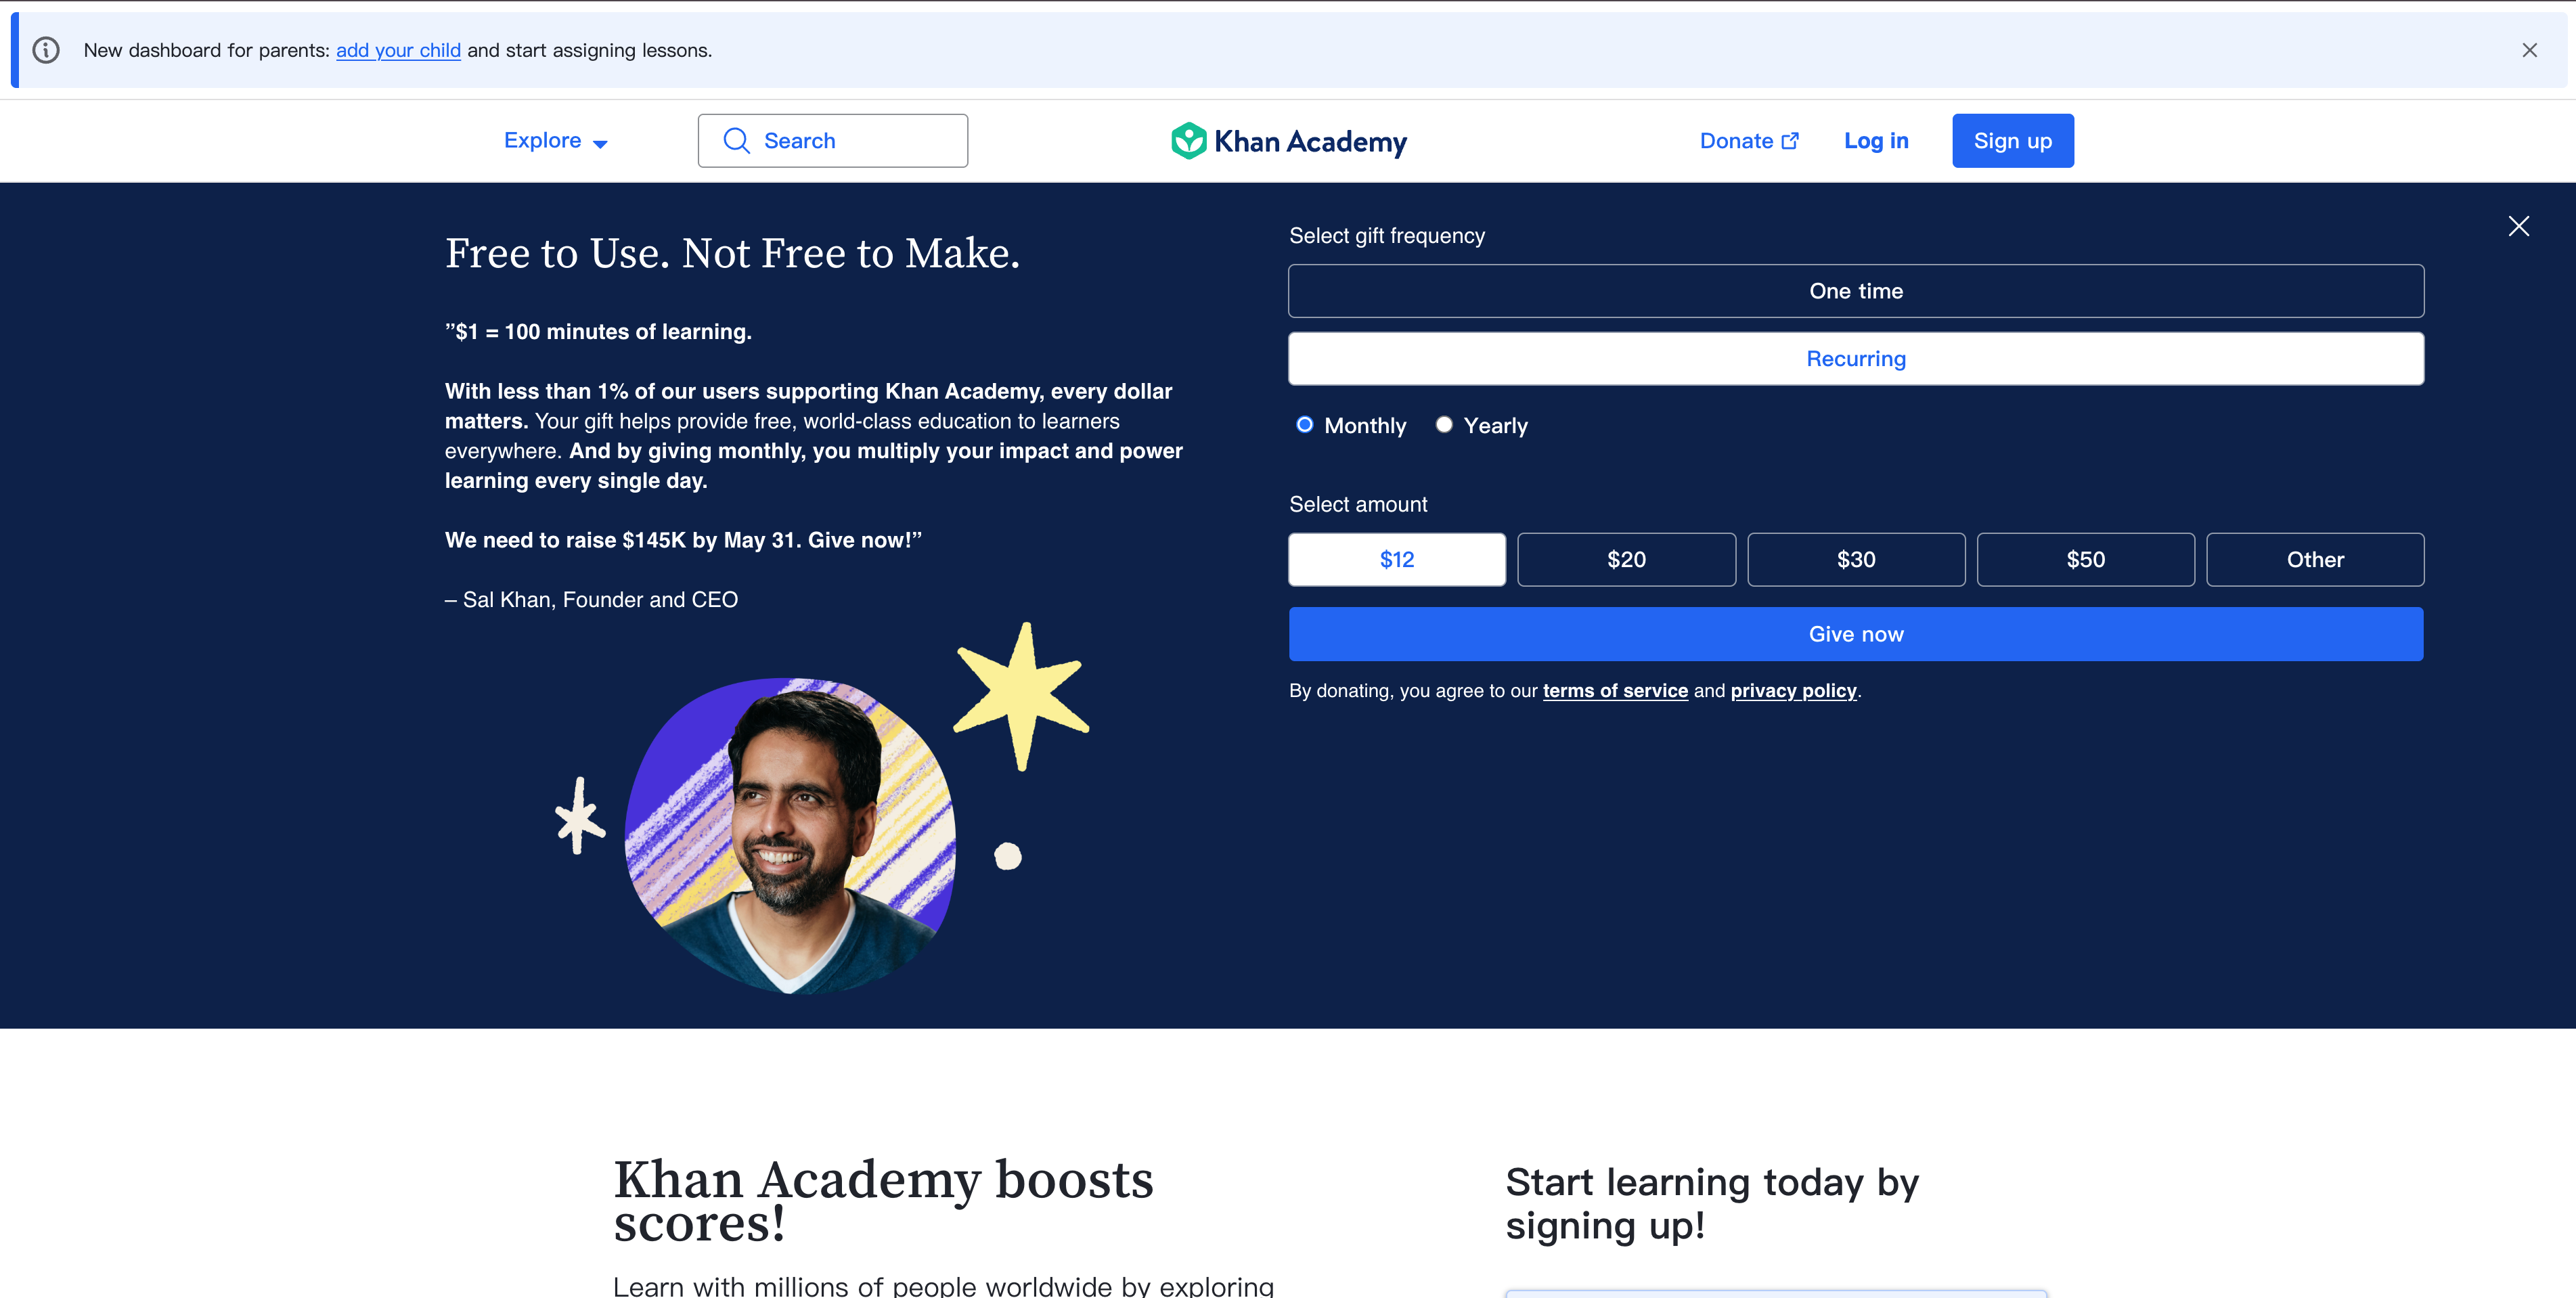Open the privacy policy link
2576x1298 pixels.
1793,691
